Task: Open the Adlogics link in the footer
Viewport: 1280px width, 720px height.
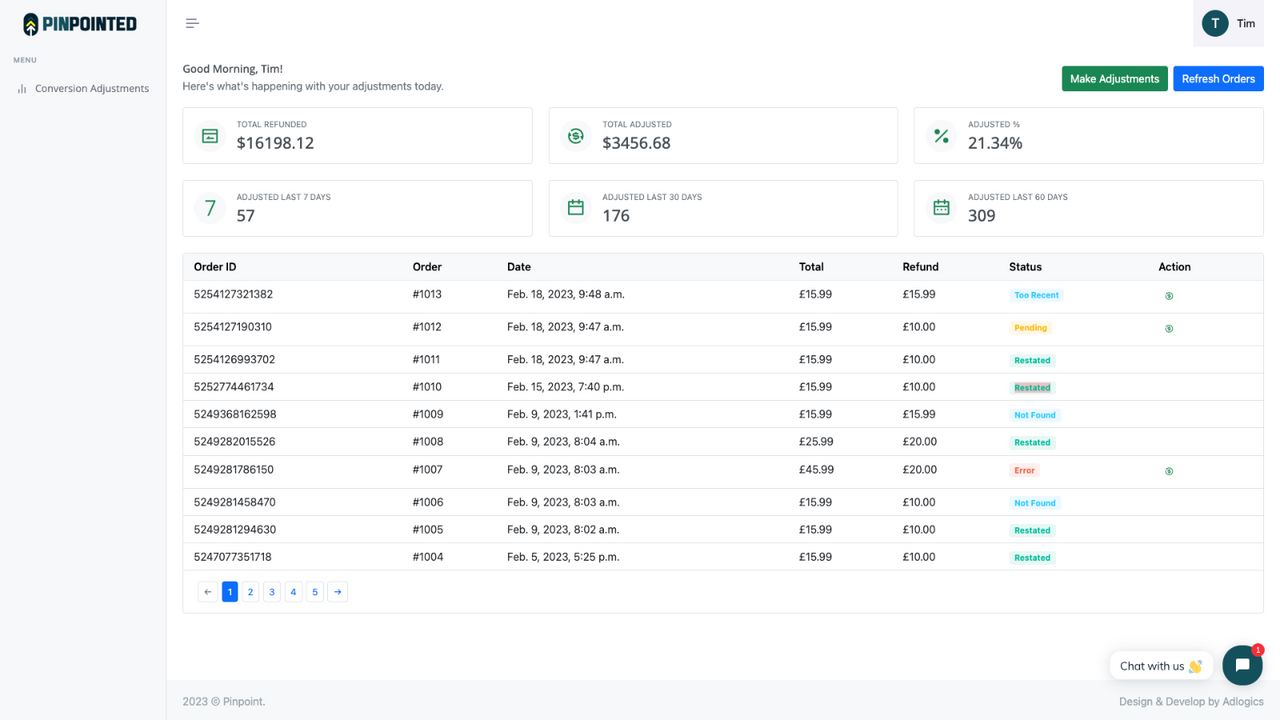Action: [x=1243, y=701]
